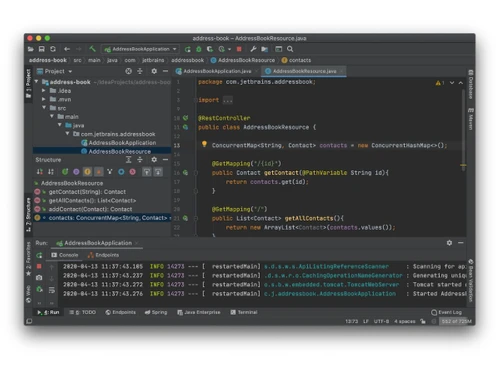The height and width of the screenshot is (375, 500).
Task: Collapse the address-book root tree node
Action: click(36, 82)
